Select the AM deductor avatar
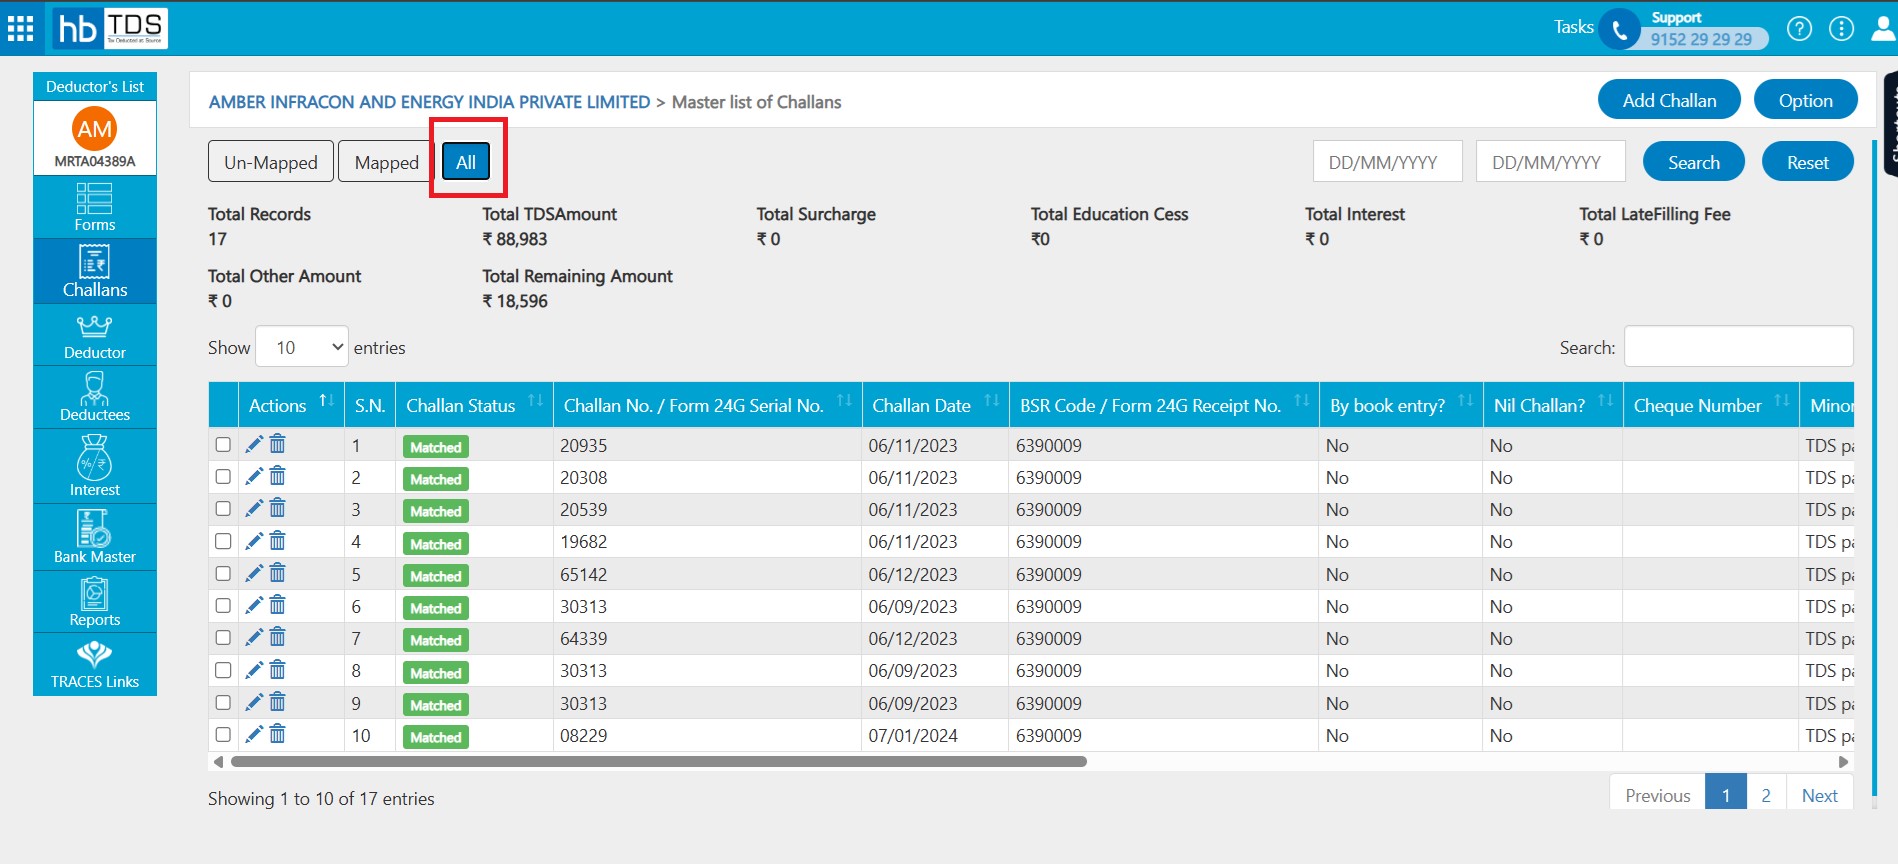 point(95,129)
